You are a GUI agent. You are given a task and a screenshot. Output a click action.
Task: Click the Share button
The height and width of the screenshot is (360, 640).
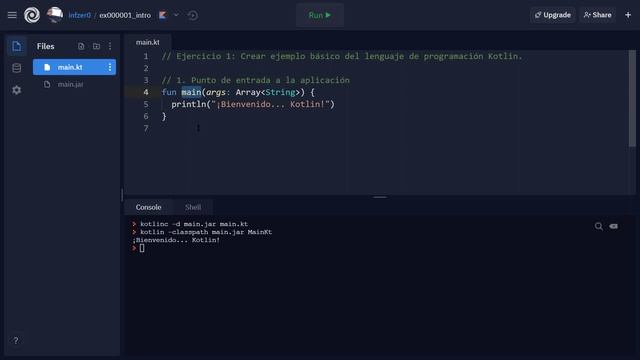[x=597, y=15]
